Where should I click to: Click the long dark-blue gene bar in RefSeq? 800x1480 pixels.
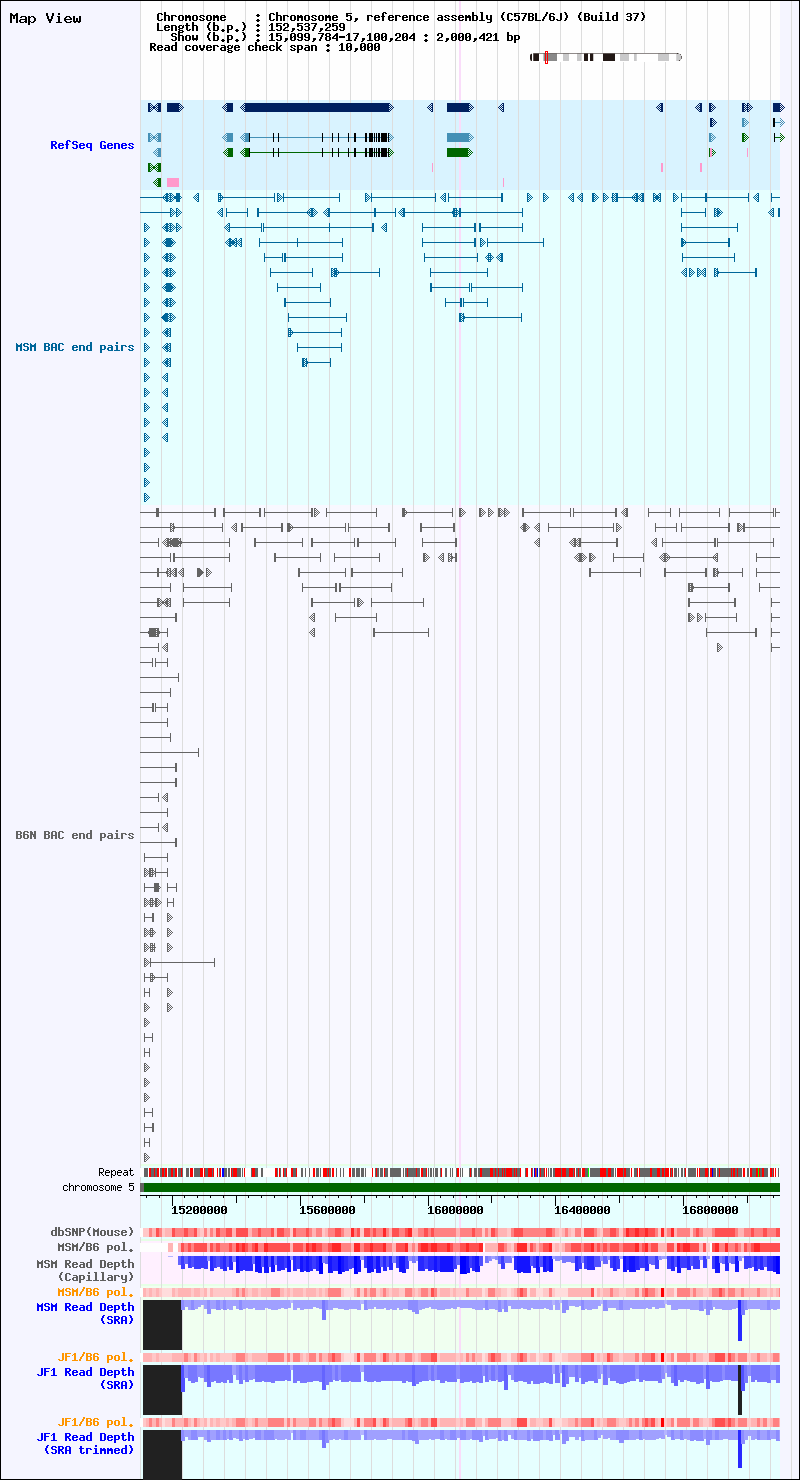[x=317, y=107]
